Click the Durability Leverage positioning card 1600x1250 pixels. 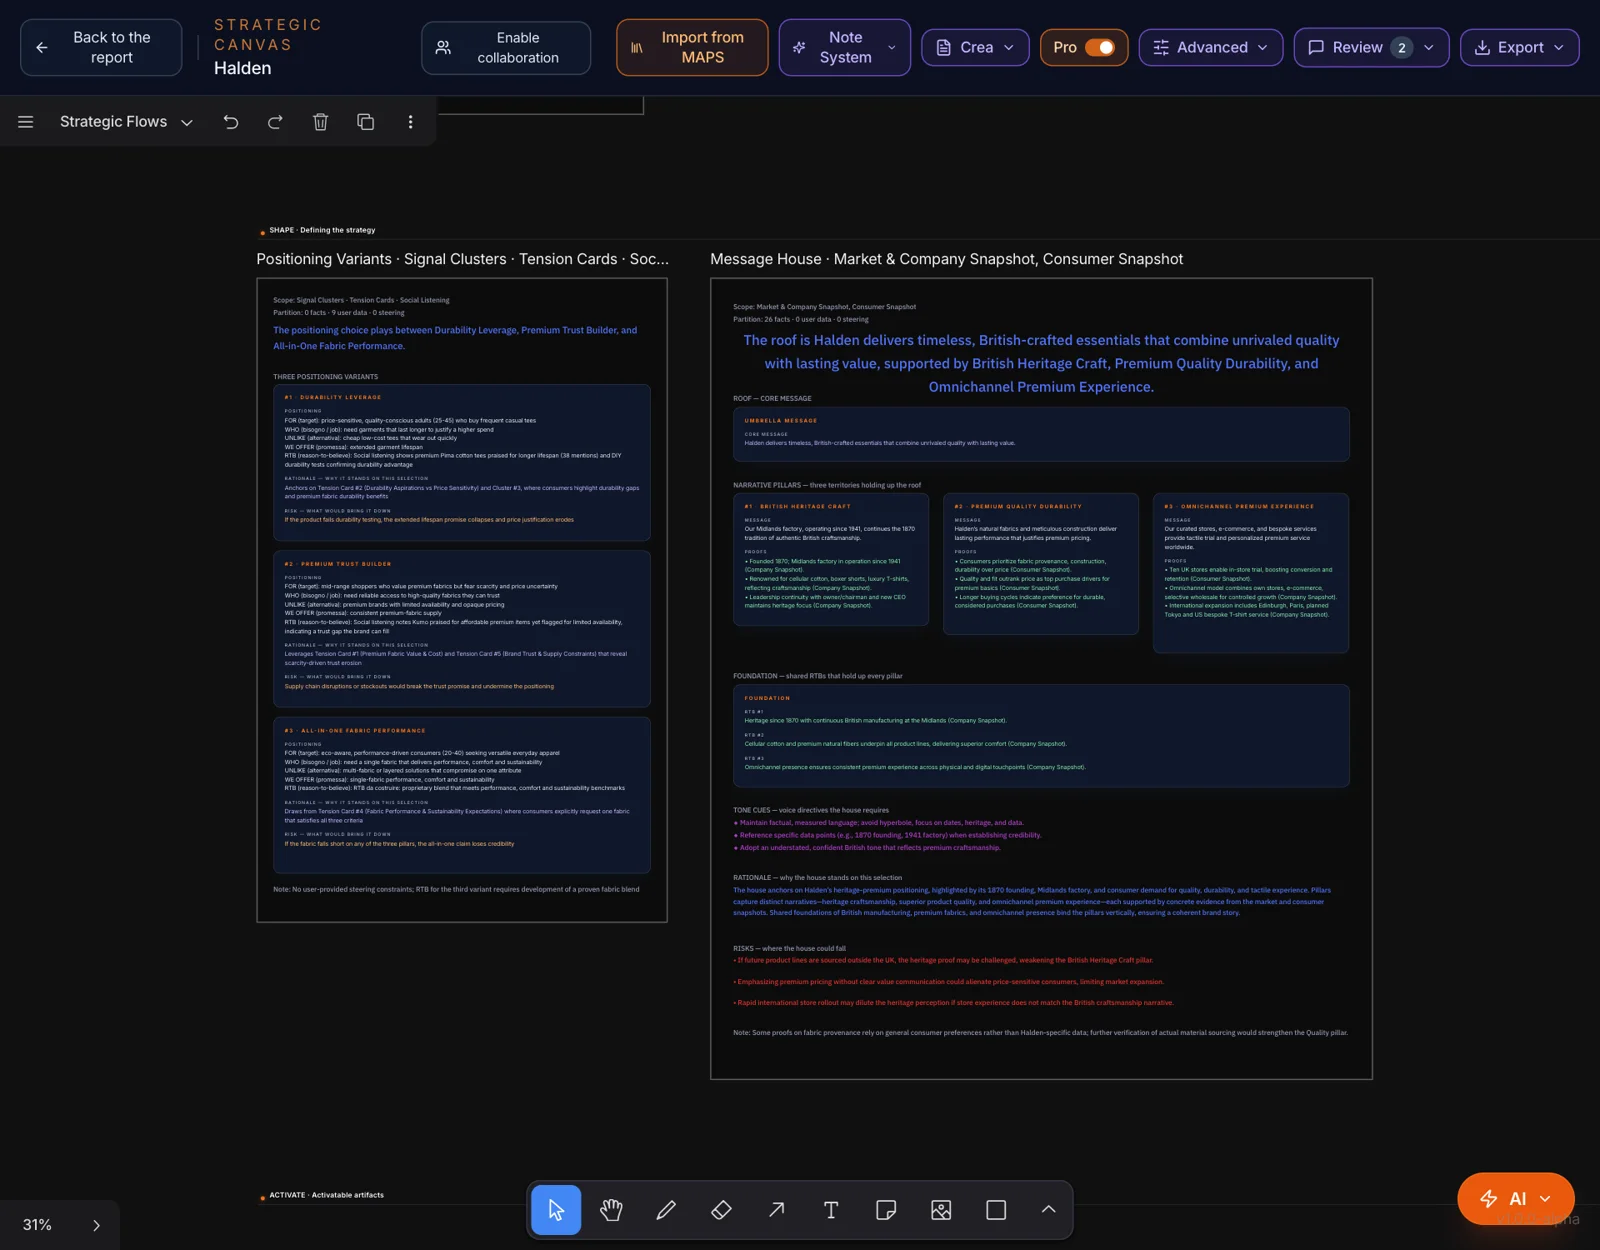462,462
